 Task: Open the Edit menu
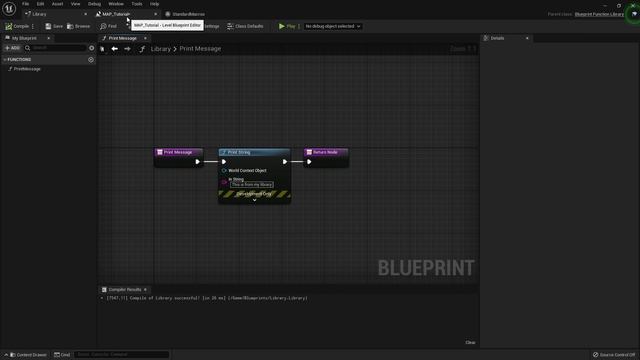[x=40, y=4]
